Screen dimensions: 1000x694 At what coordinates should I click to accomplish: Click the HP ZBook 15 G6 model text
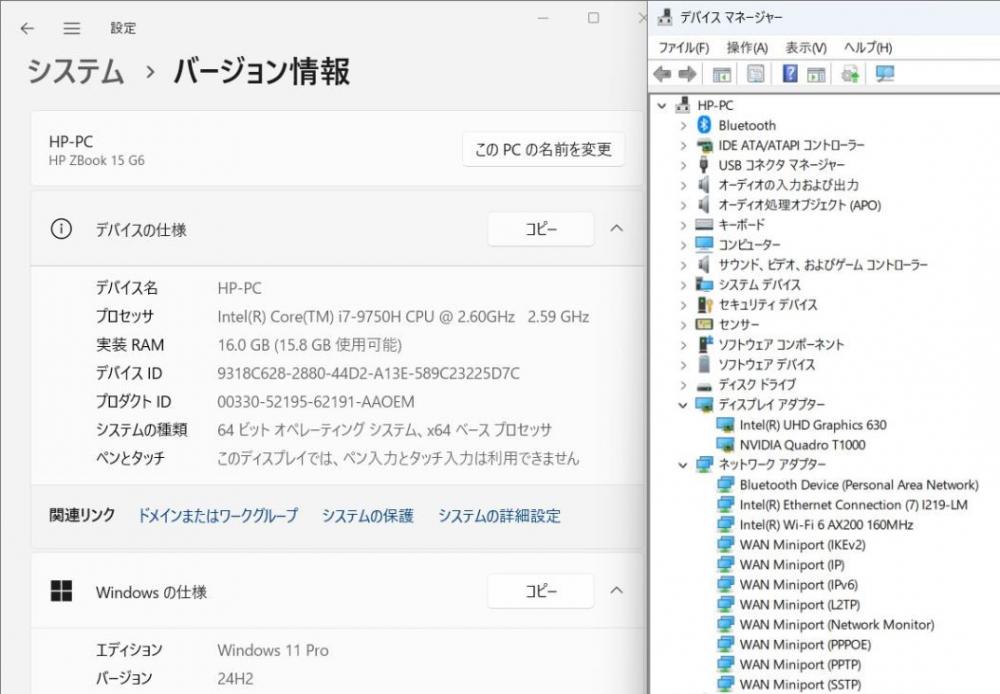97,161
